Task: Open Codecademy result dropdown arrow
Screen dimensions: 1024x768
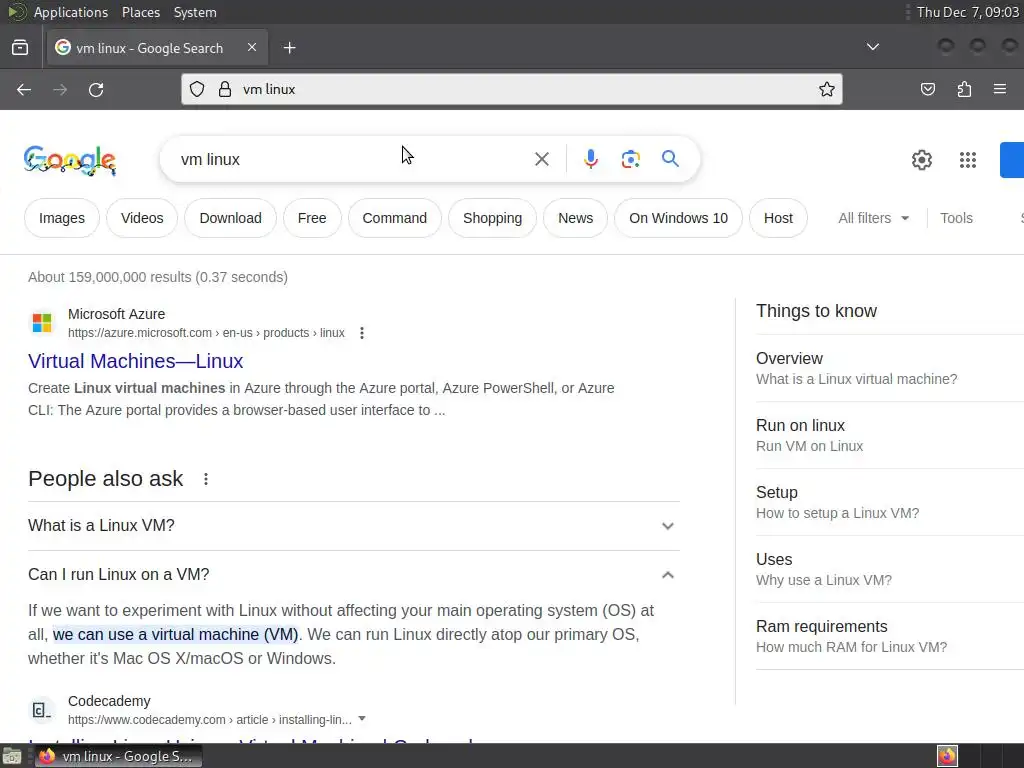Action: point(362,718)
